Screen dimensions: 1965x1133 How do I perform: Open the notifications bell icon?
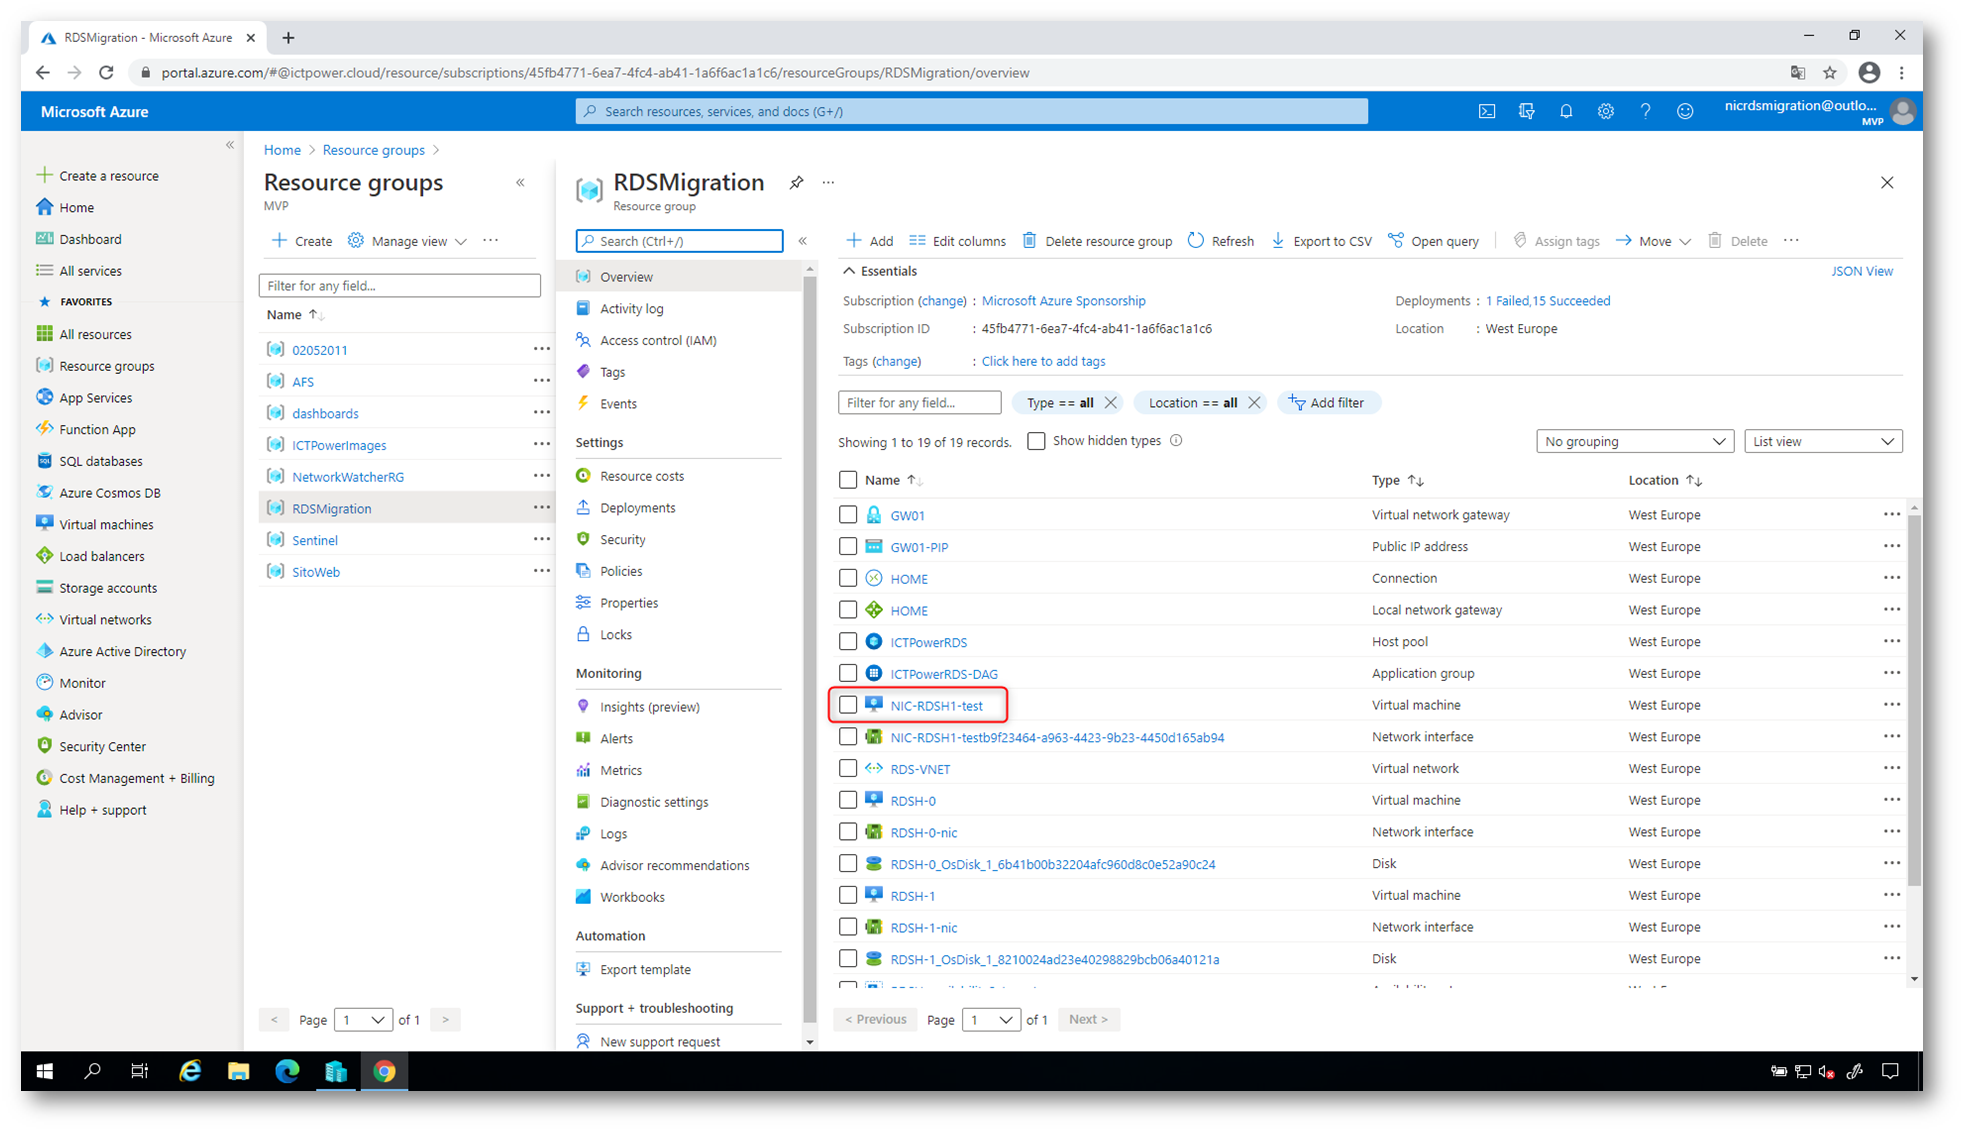coord(1566,111)
